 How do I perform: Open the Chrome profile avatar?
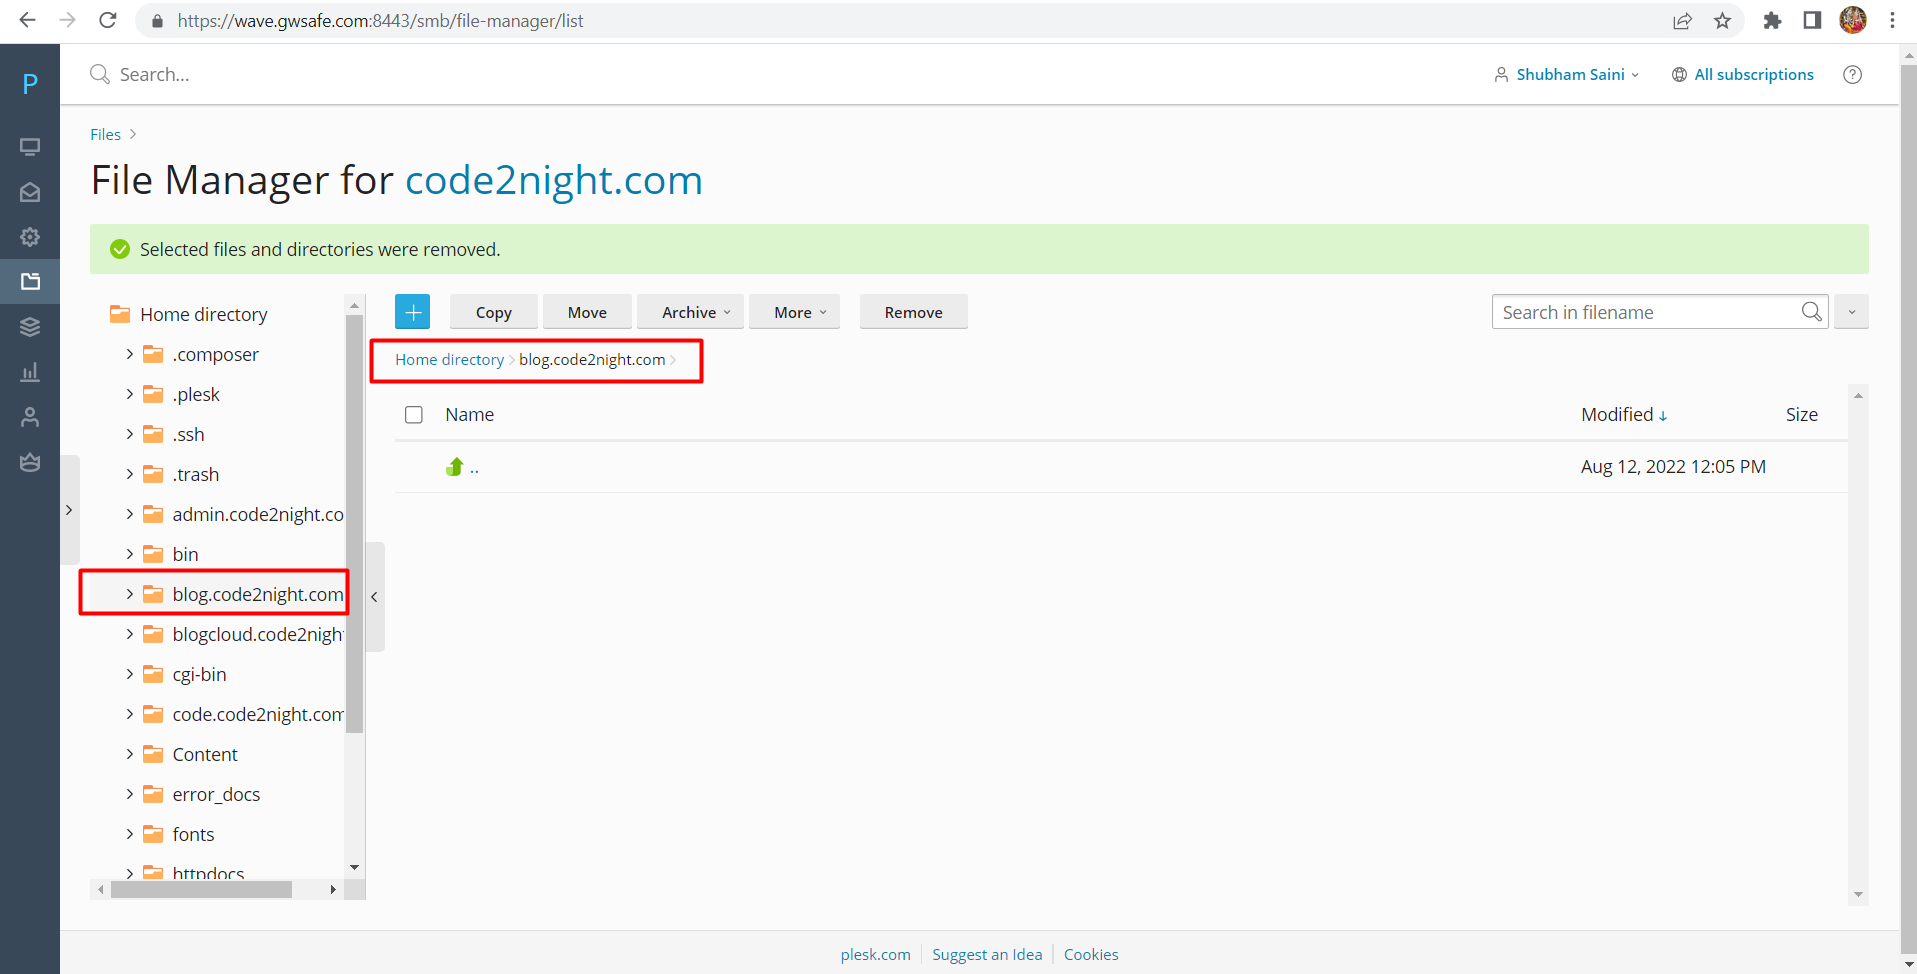pyautogui.click(x=1853, y=20)
